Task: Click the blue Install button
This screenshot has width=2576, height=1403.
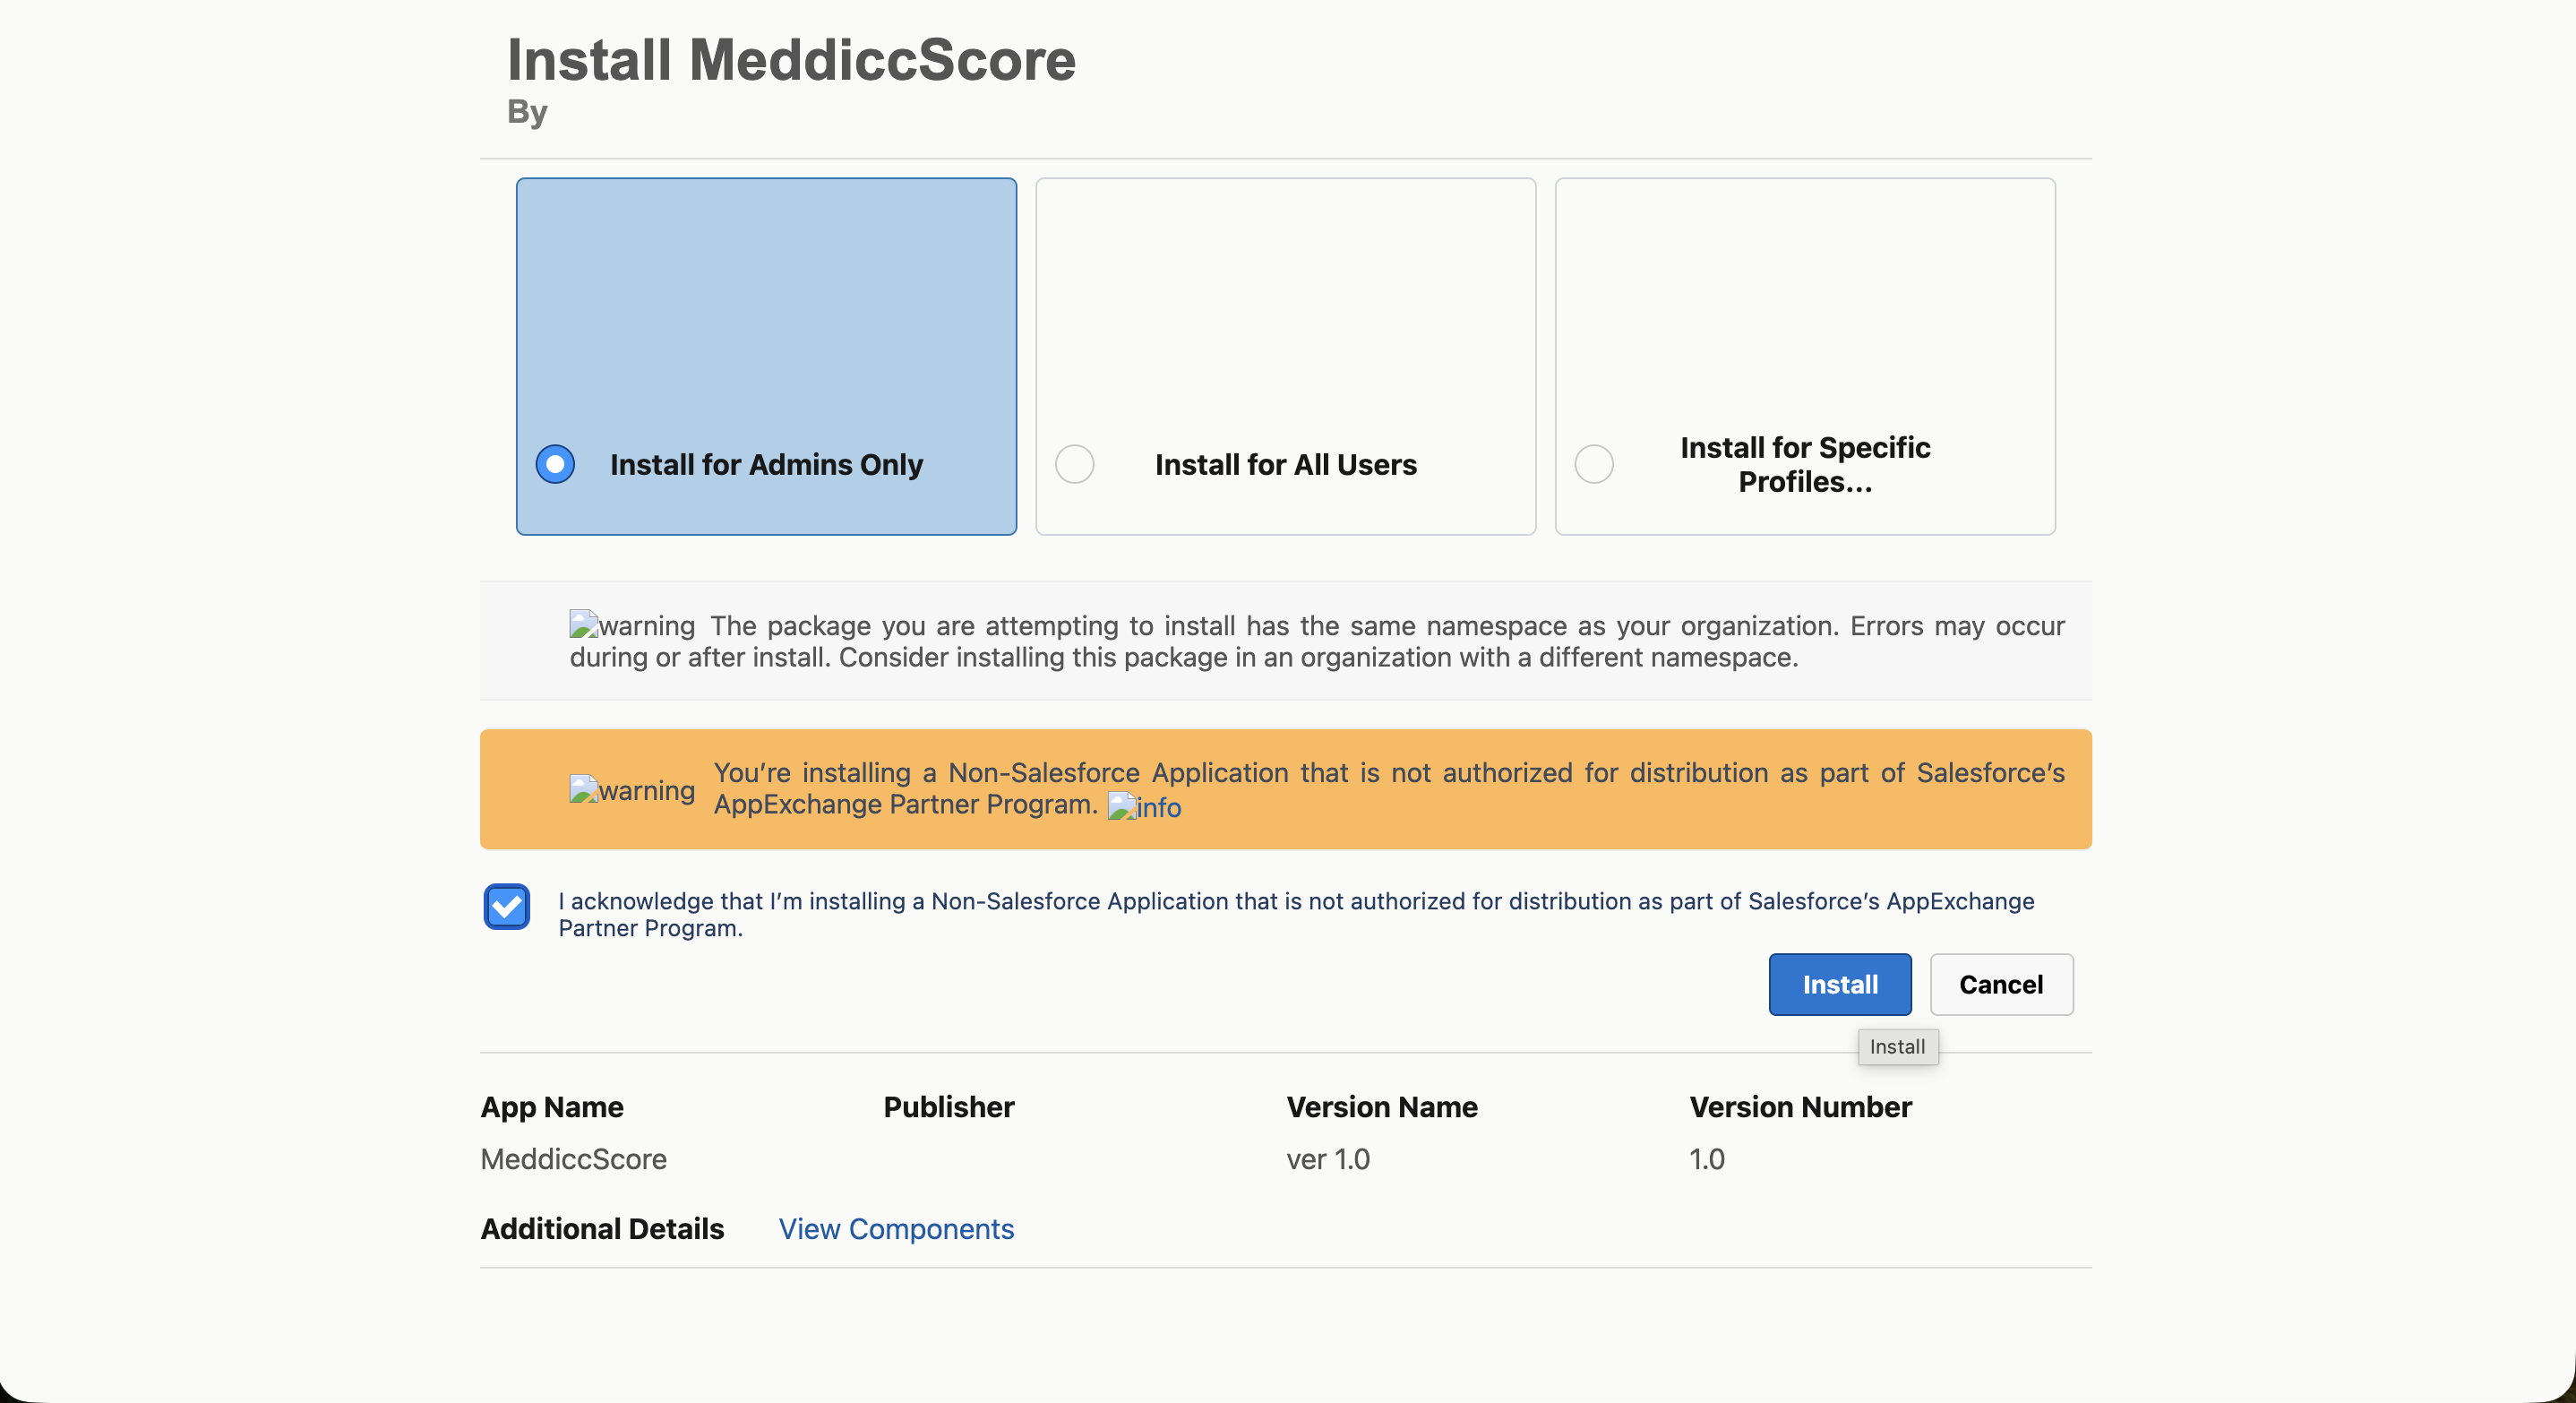Action: point(1840,985)
